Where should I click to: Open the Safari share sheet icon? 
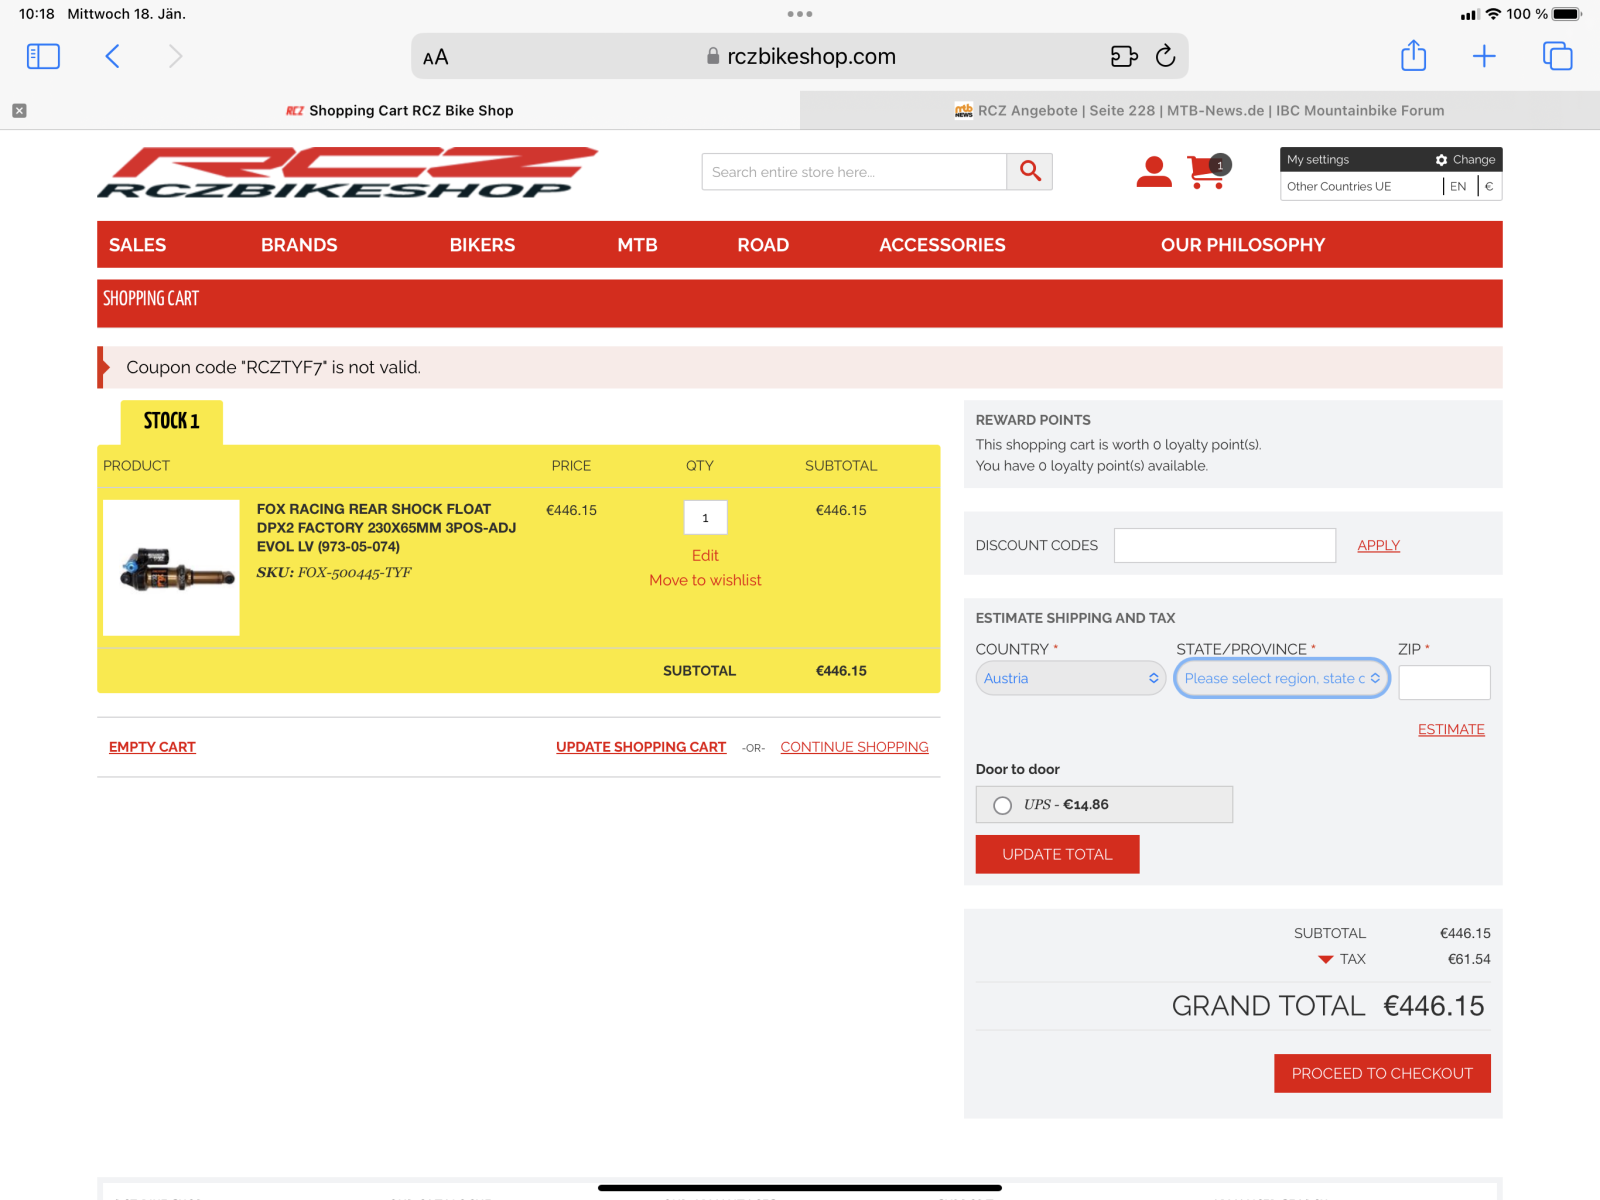(1413, 56)
